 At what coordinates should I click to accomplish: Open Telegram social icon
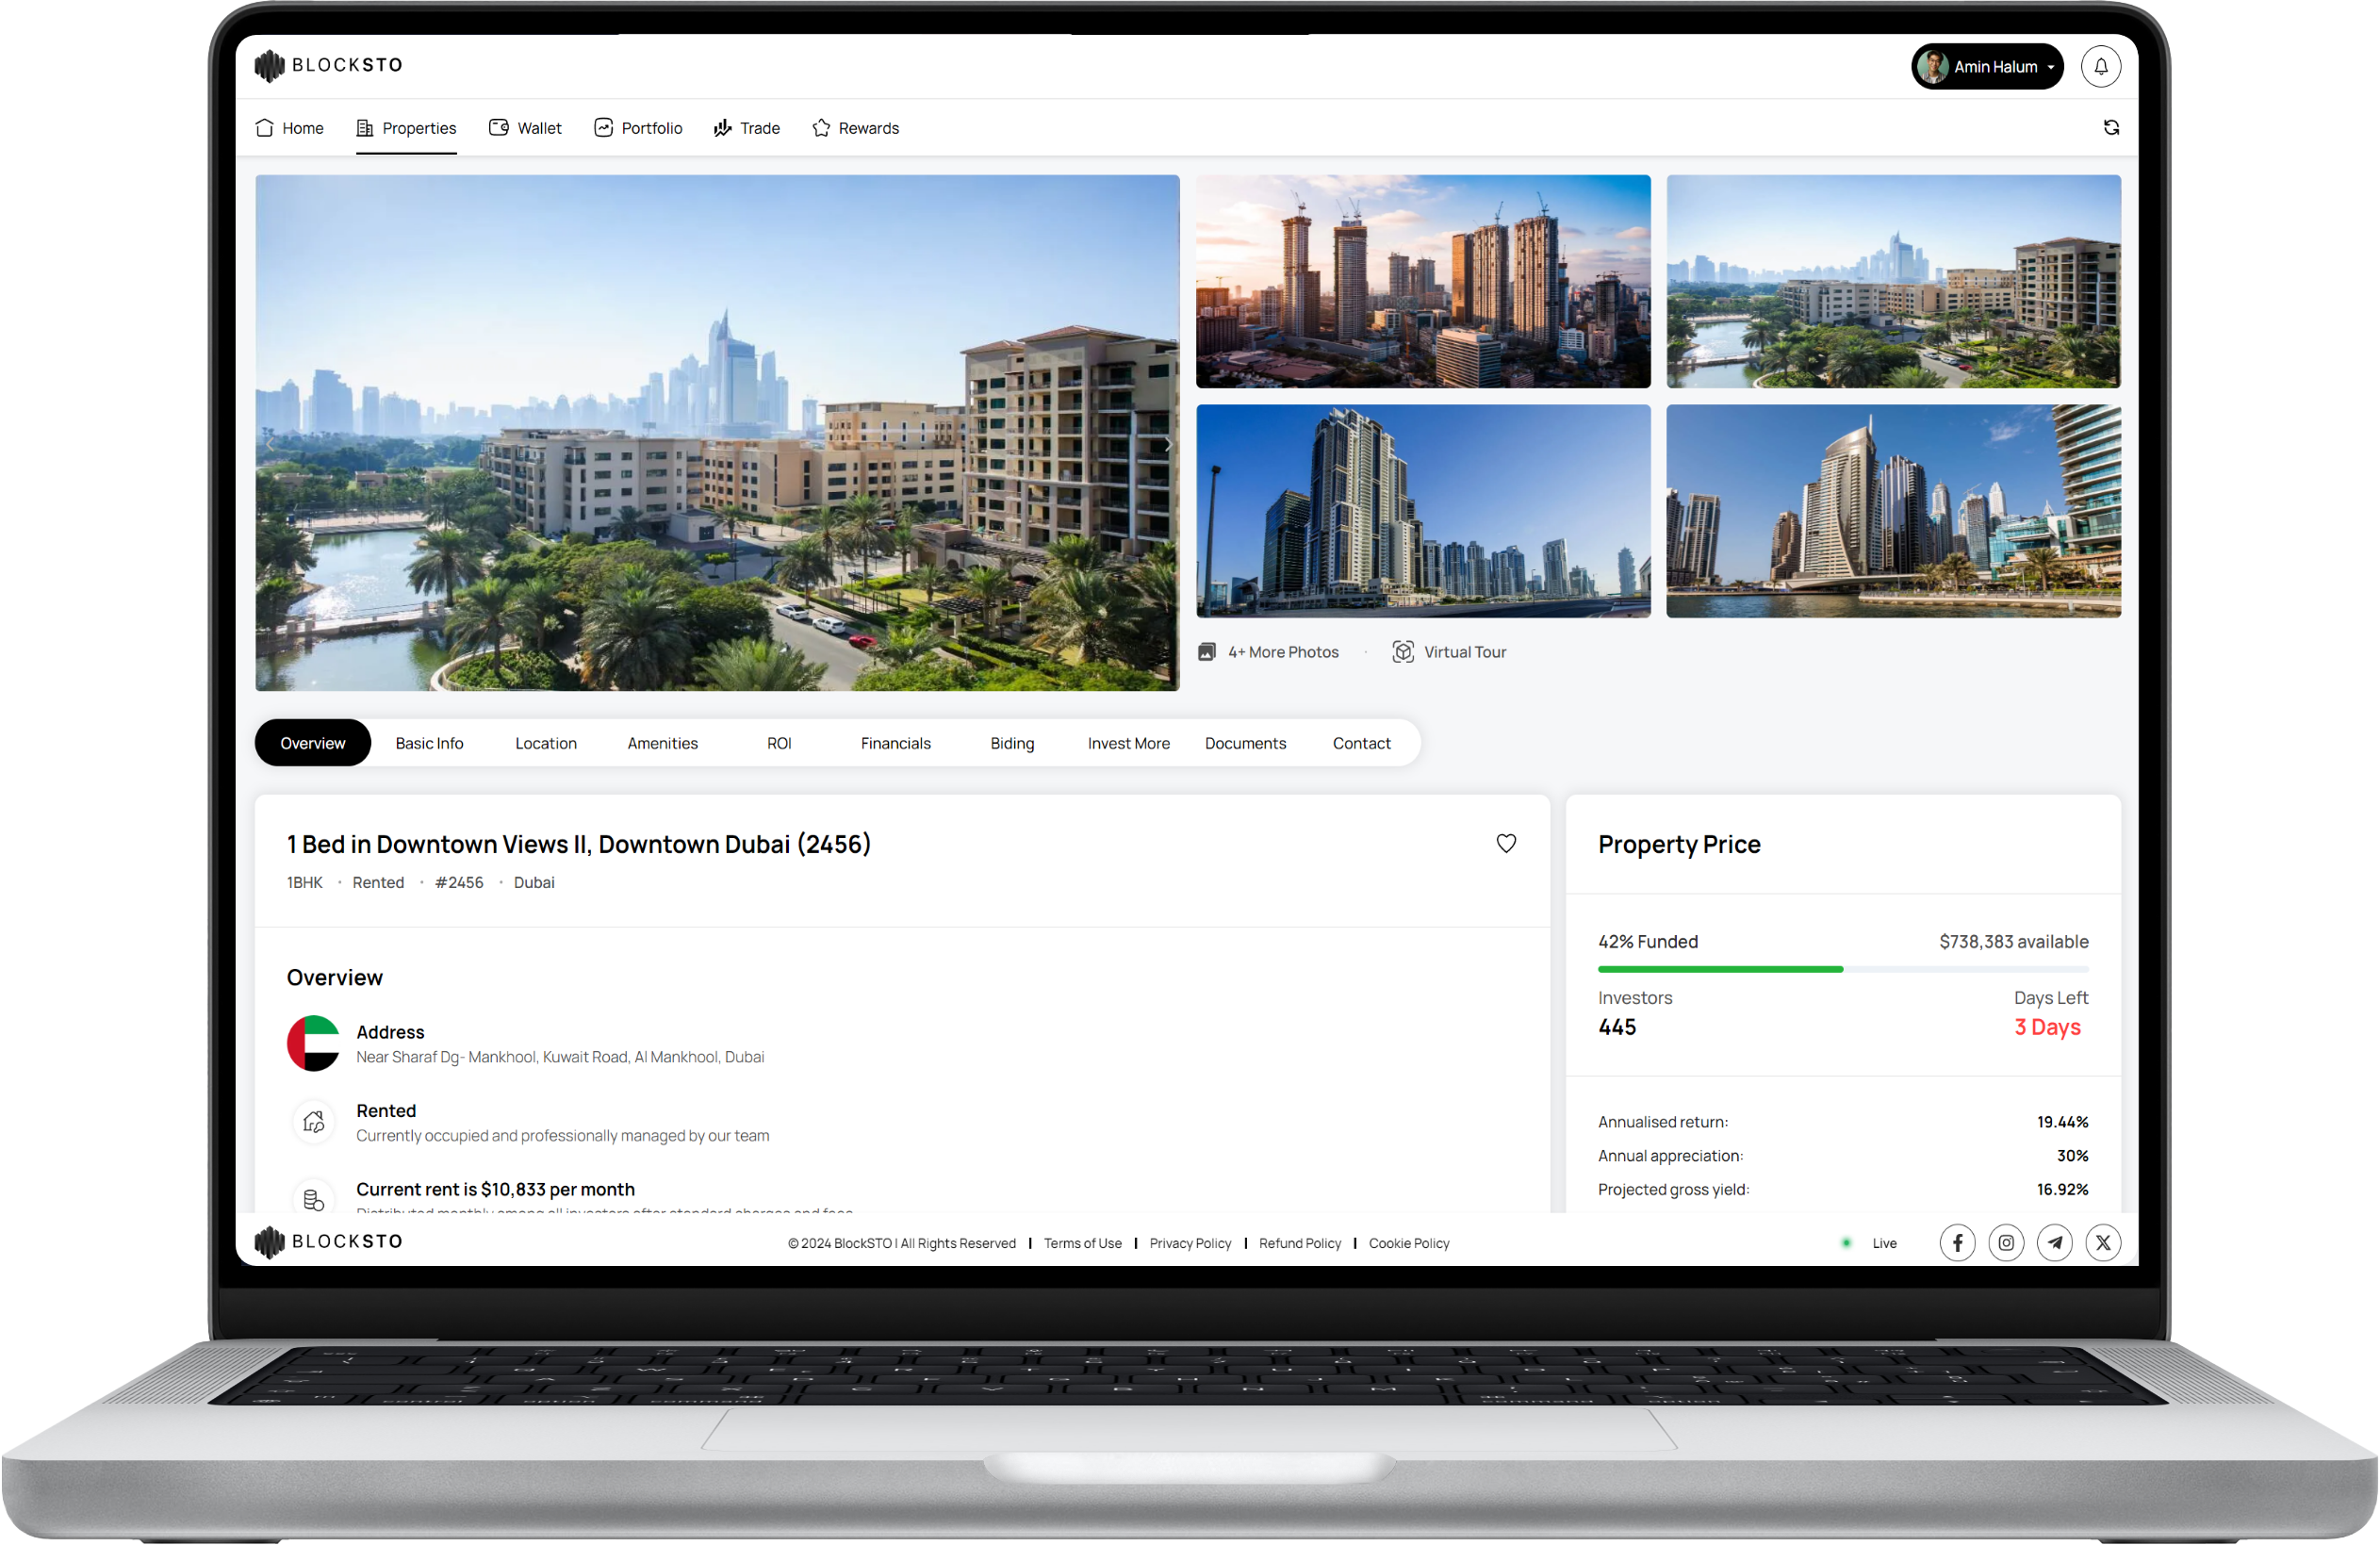pyautogui.click(x=2054, y=1243)
